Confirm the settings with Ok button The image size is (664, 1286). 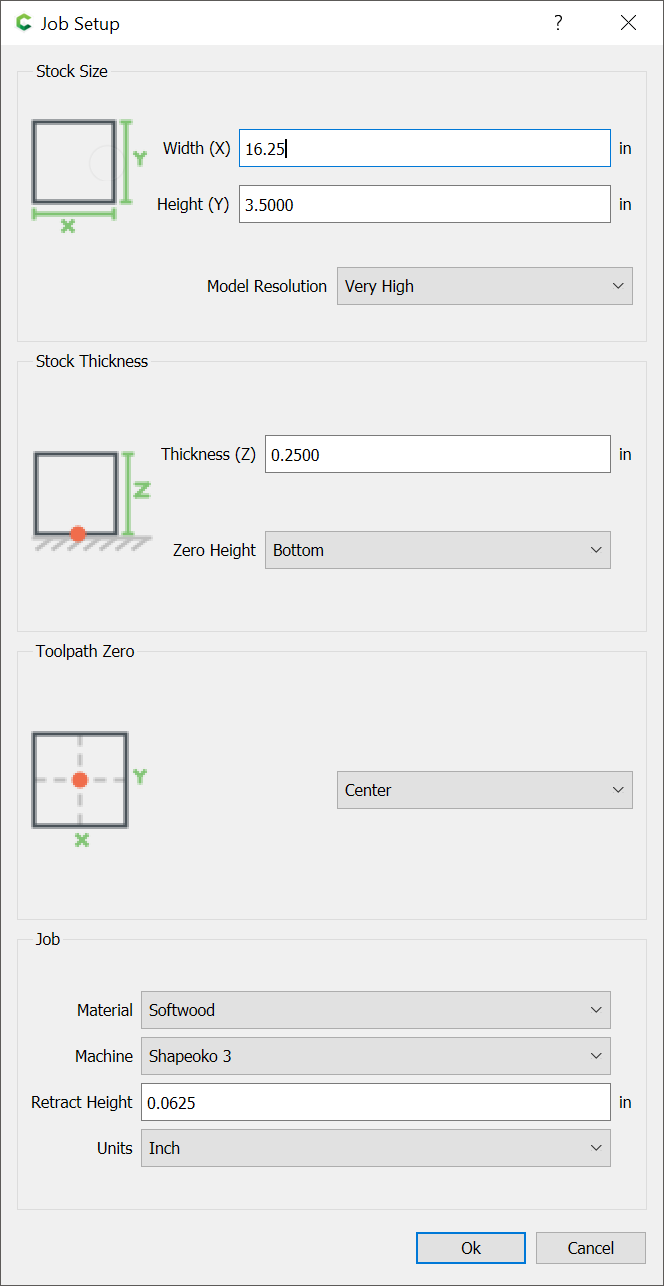click(x=471, y=1248)
